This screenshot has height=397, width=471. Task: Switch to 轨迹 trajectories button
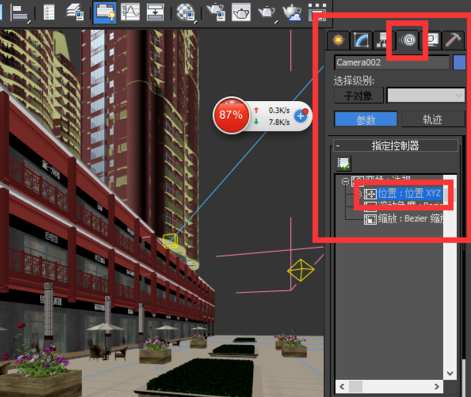433,119
